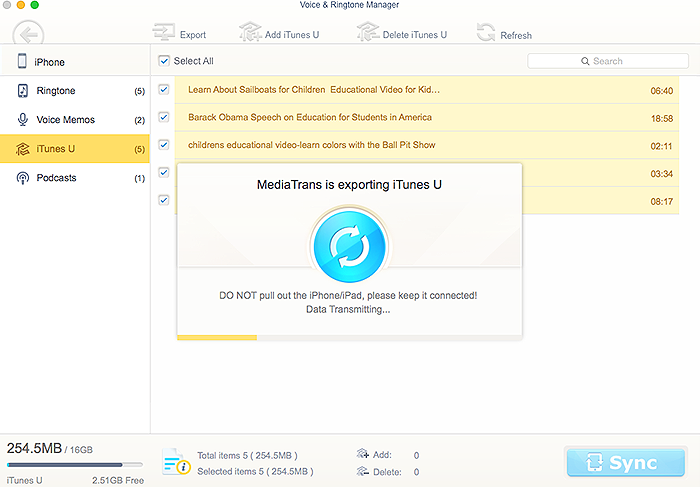Image resolution: width=700 pixels, height=487 pixels.
Task: Click the blue Sync button
Action: click(x=626, y=462)
